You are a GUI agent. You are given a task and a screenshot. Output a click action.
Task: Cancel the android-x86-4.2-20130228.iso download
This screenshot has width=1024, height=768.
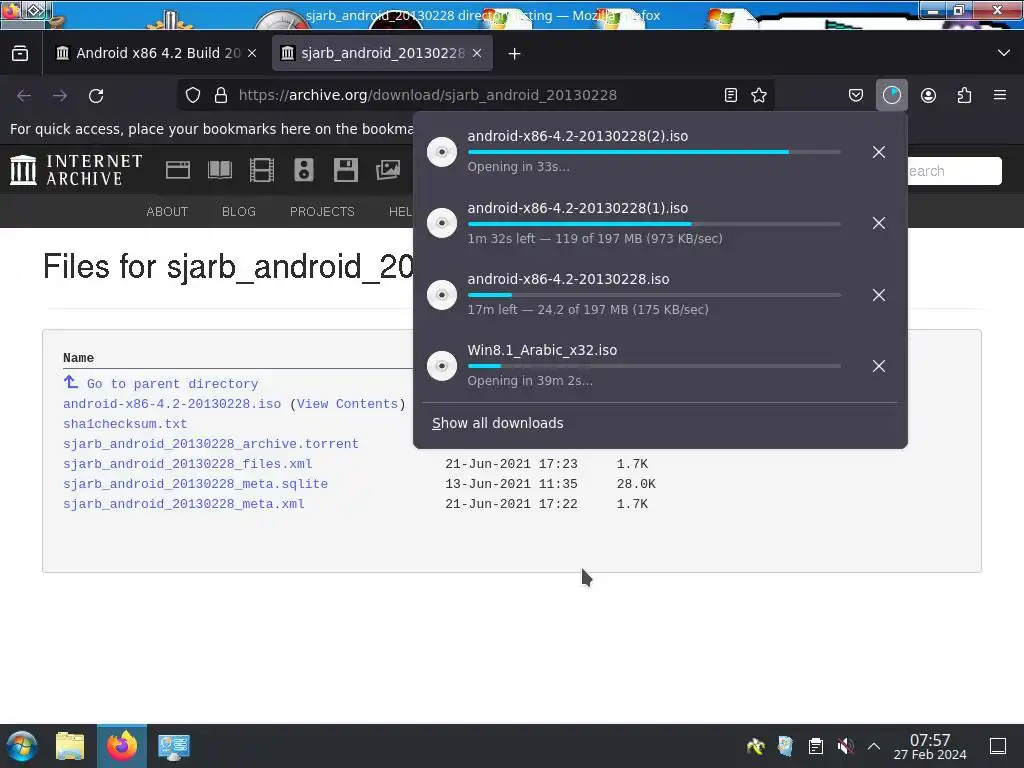tap(879, 295)
